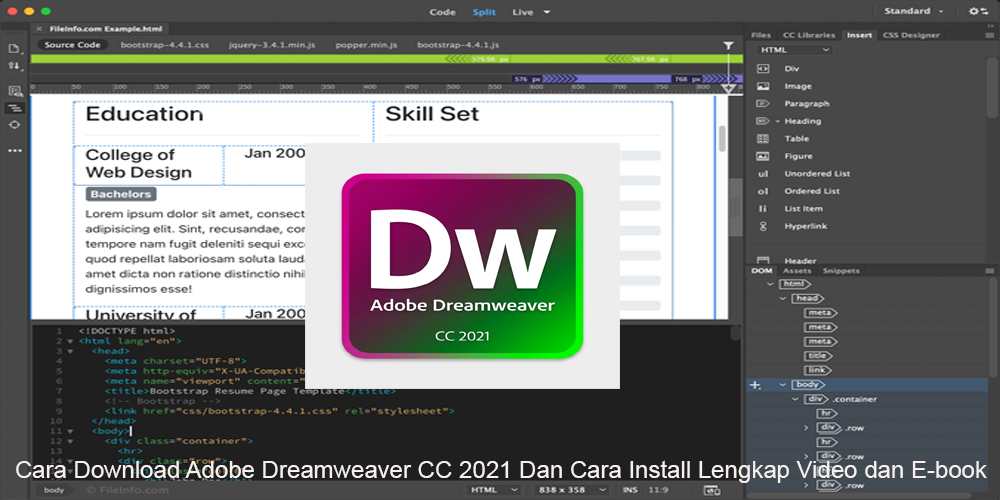Click the real-time preview icon in status bar

(712, 490)
